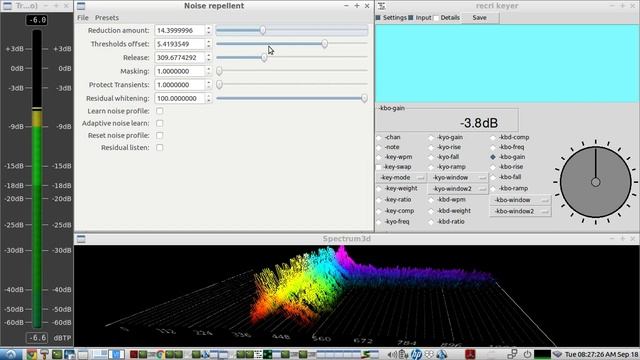The width and height of the screenshot is (640, 360).
Task: Enable the Residual listen checkbox
Action: pyautogui.click(x=160, y=148)
